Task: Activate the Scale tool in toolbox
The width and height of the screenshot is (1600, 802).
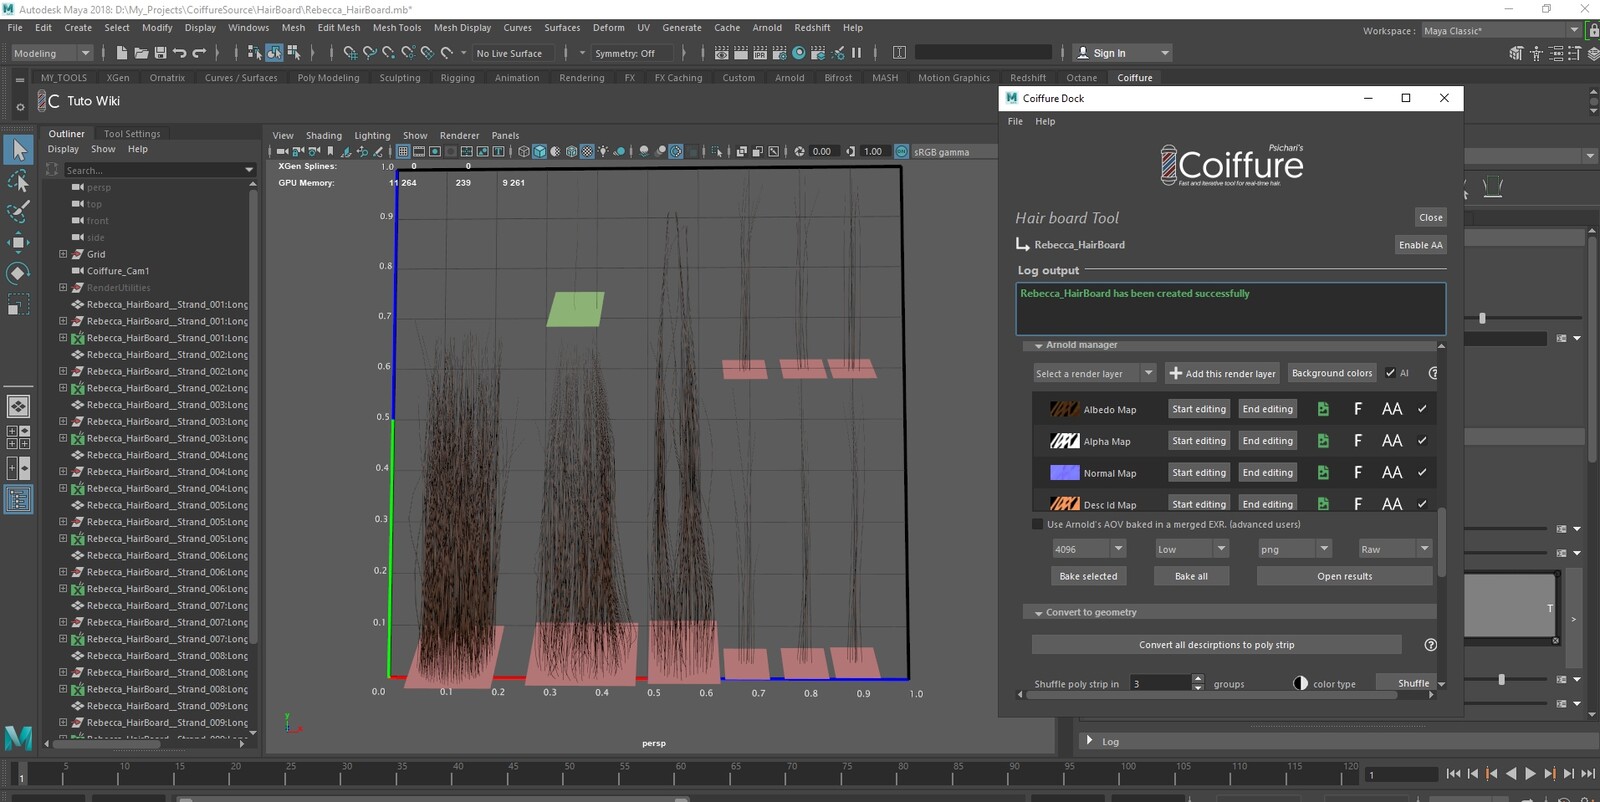Action: click(18, 304)
